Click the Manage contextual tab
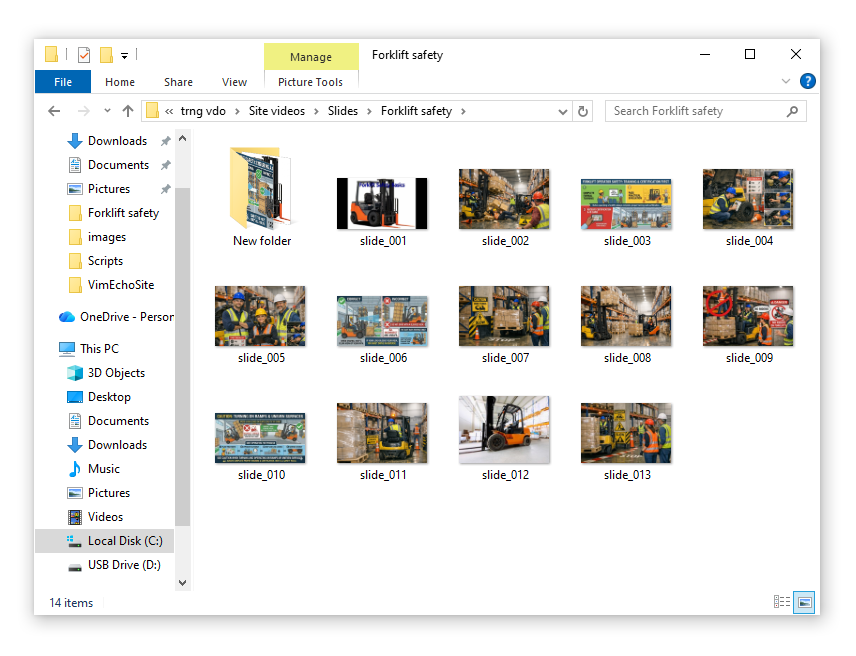This screenshot has height=656, width=856. pos(311,57)
